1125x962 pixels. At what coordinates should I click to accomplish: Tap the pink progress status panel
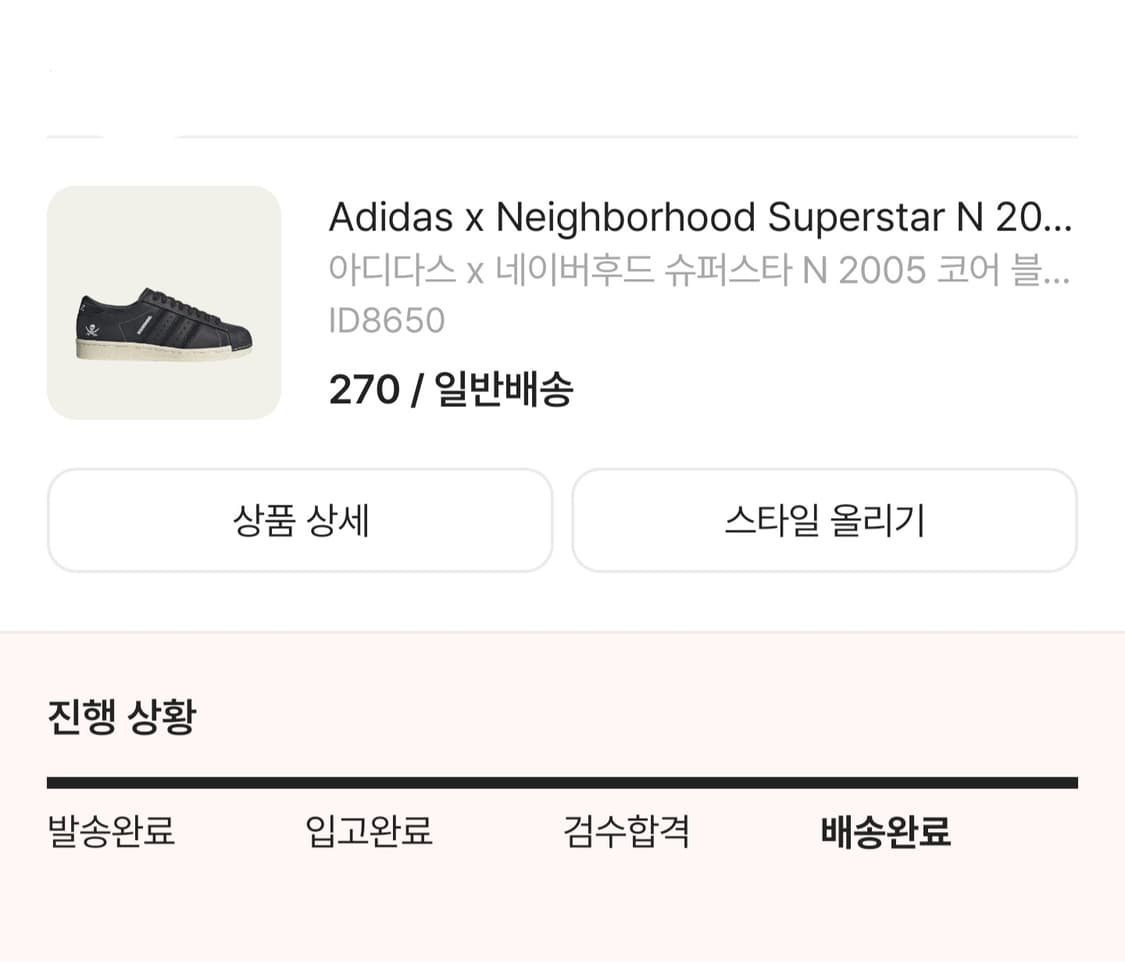(562, 790)
